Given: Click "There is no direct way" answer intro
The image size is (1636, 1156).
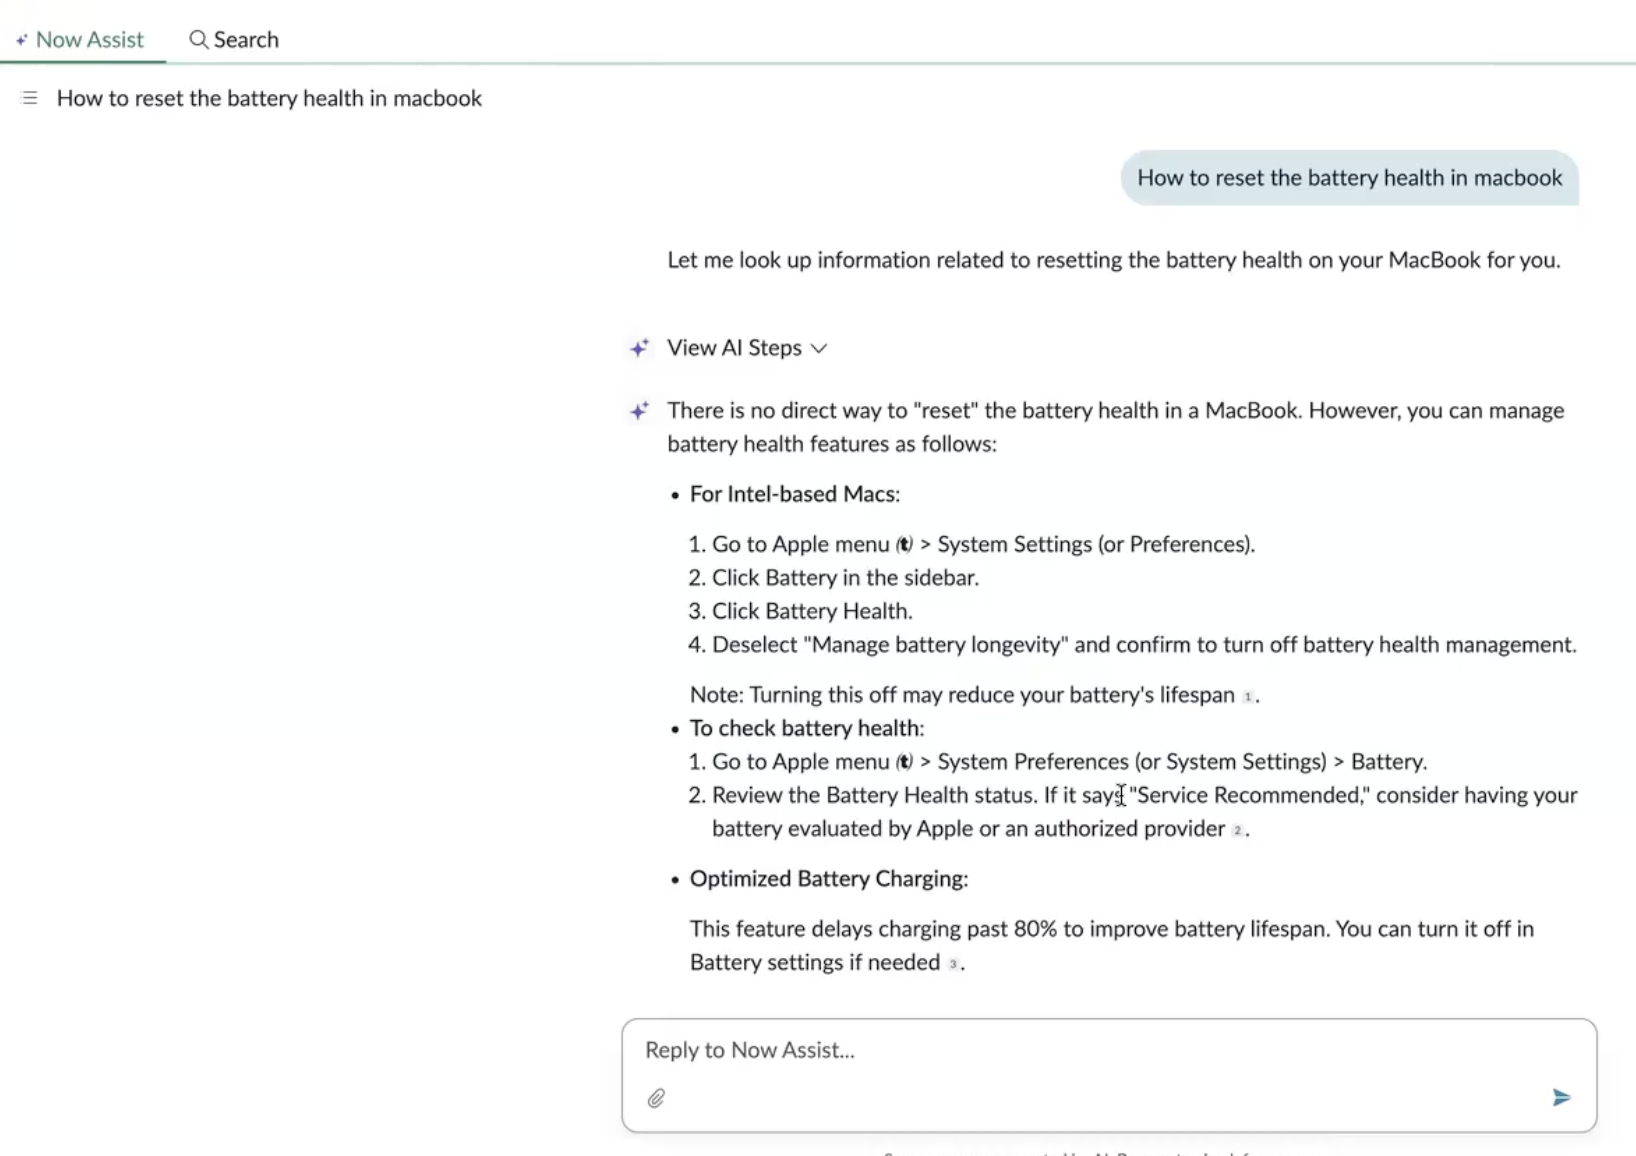Looking at the screenshot, I should click(1116, 427).
